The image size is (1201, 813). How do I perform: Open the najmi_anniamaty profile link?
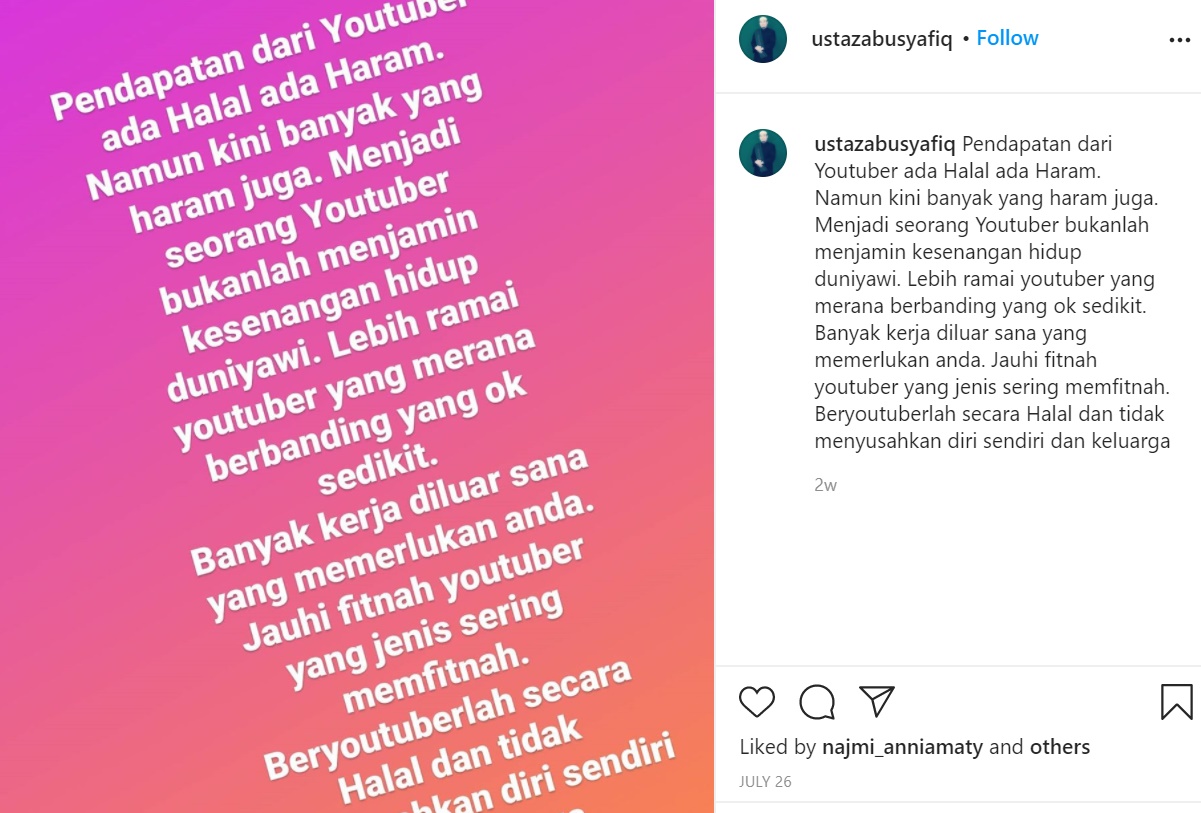pos(903,747)
